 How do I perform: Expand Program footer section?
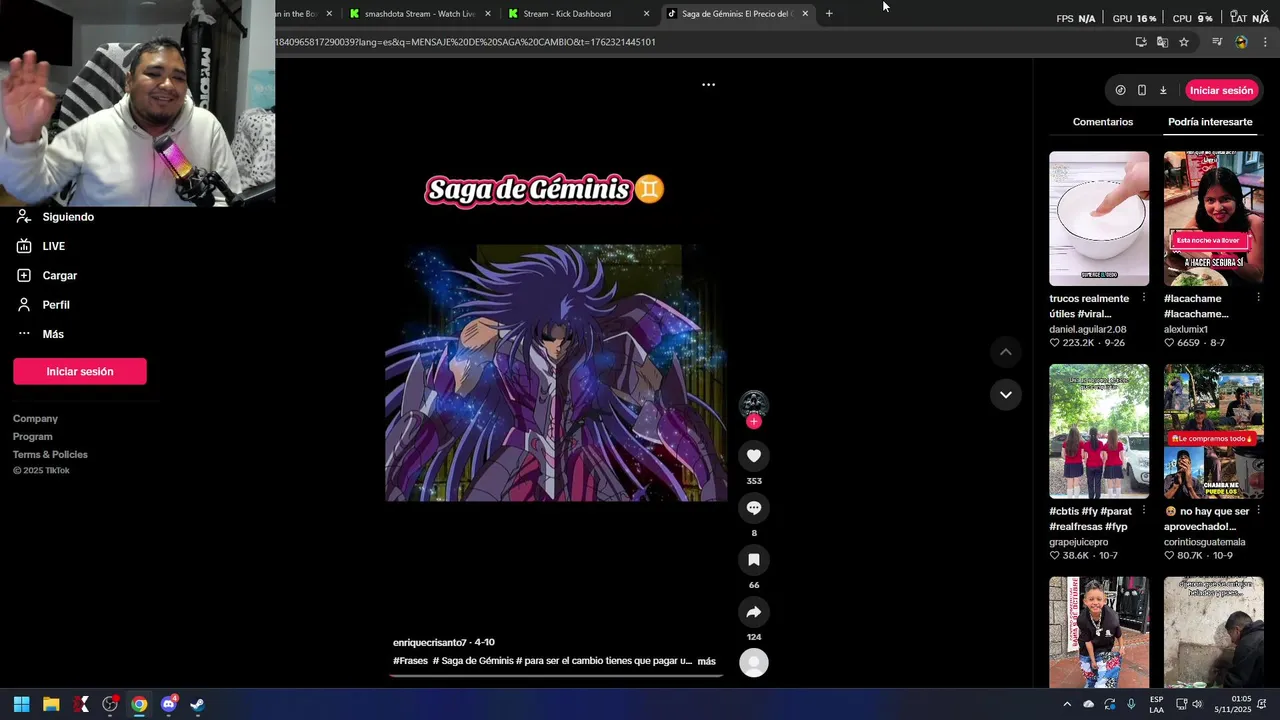33,437
